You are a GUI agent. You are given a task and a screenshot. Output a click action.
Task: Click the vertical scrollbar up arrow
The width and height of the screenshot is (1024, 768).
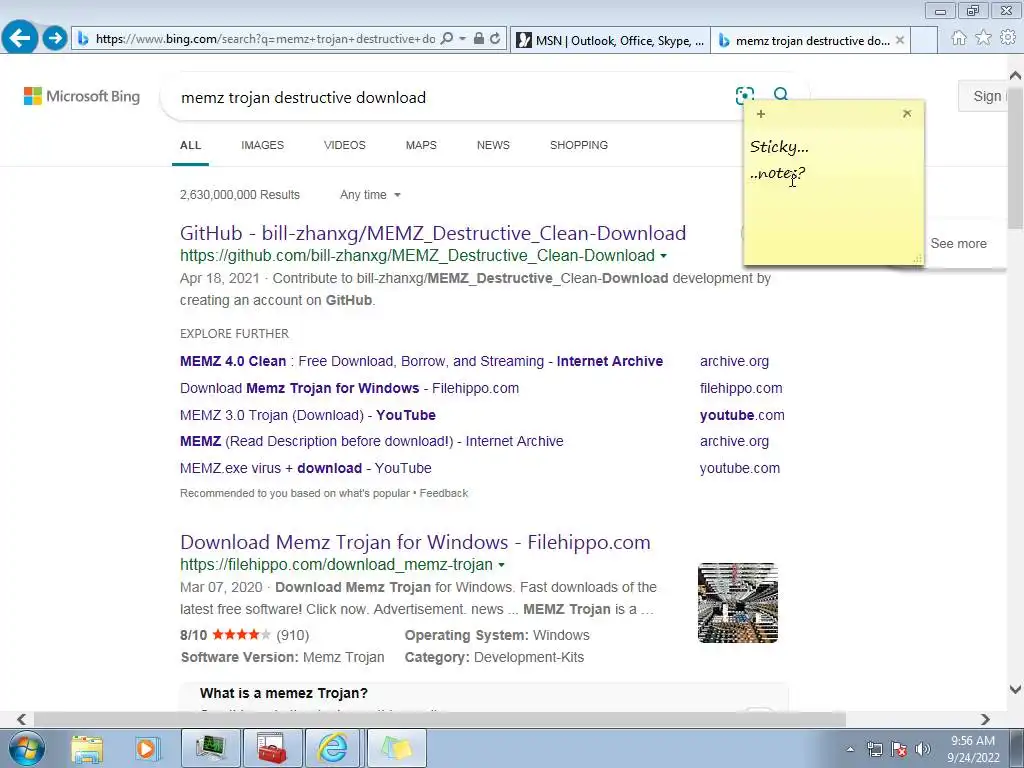(1015, 75)
